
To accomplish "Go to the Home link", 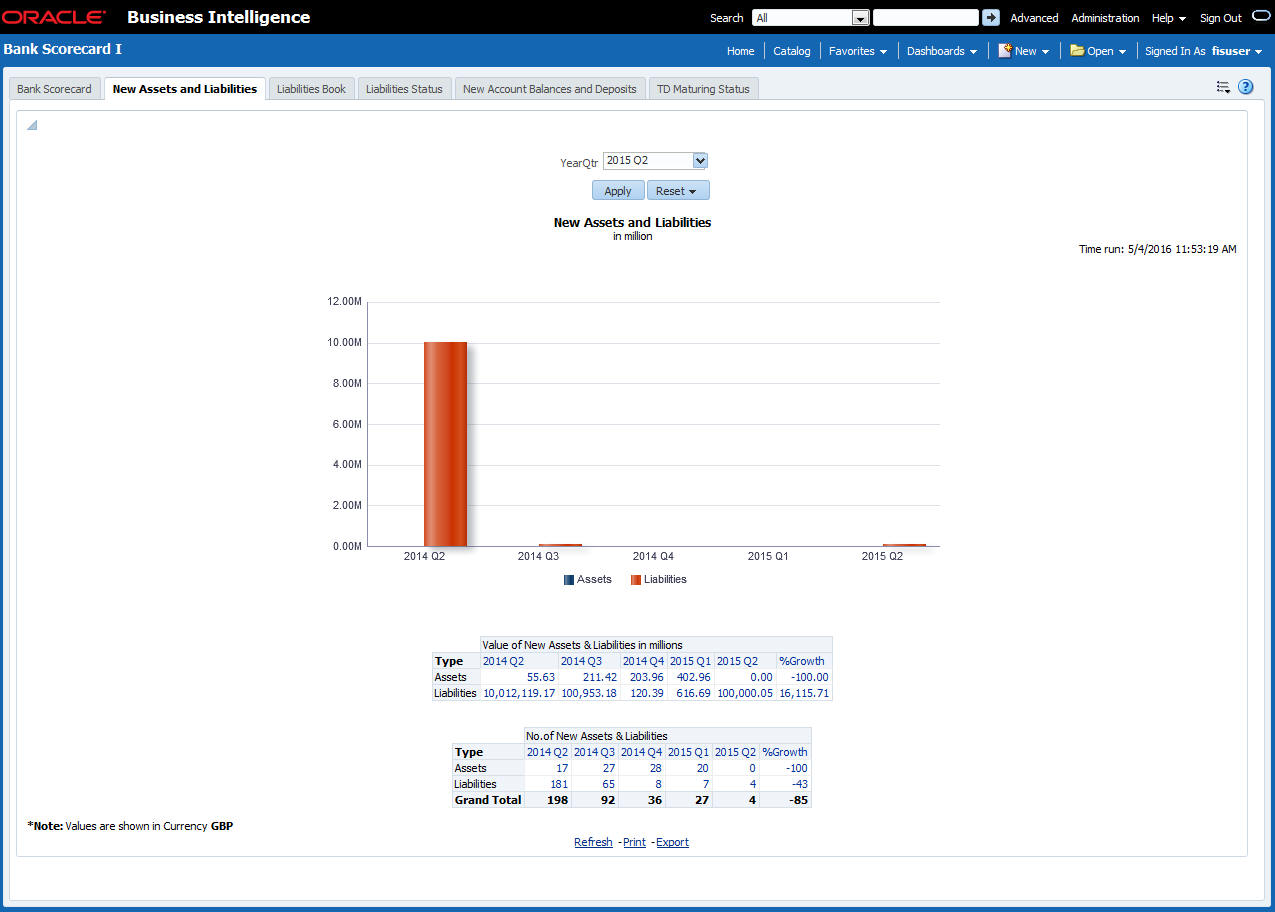I will [x=740, y=51].
